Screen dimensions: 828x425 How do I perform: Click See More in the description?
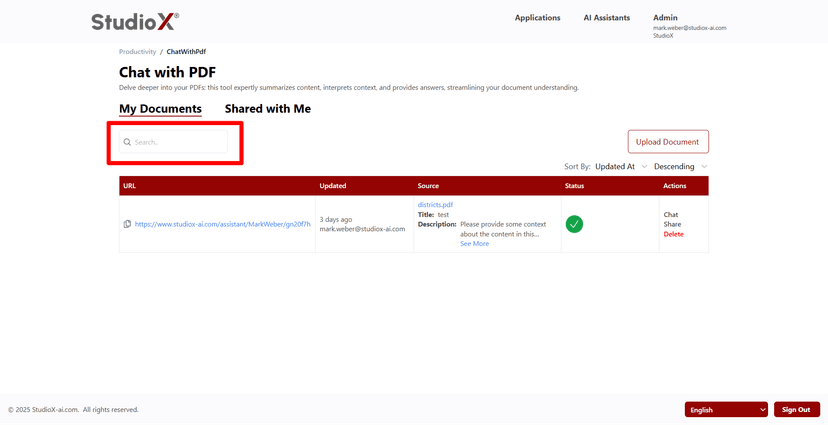click(x=474, y=244)
